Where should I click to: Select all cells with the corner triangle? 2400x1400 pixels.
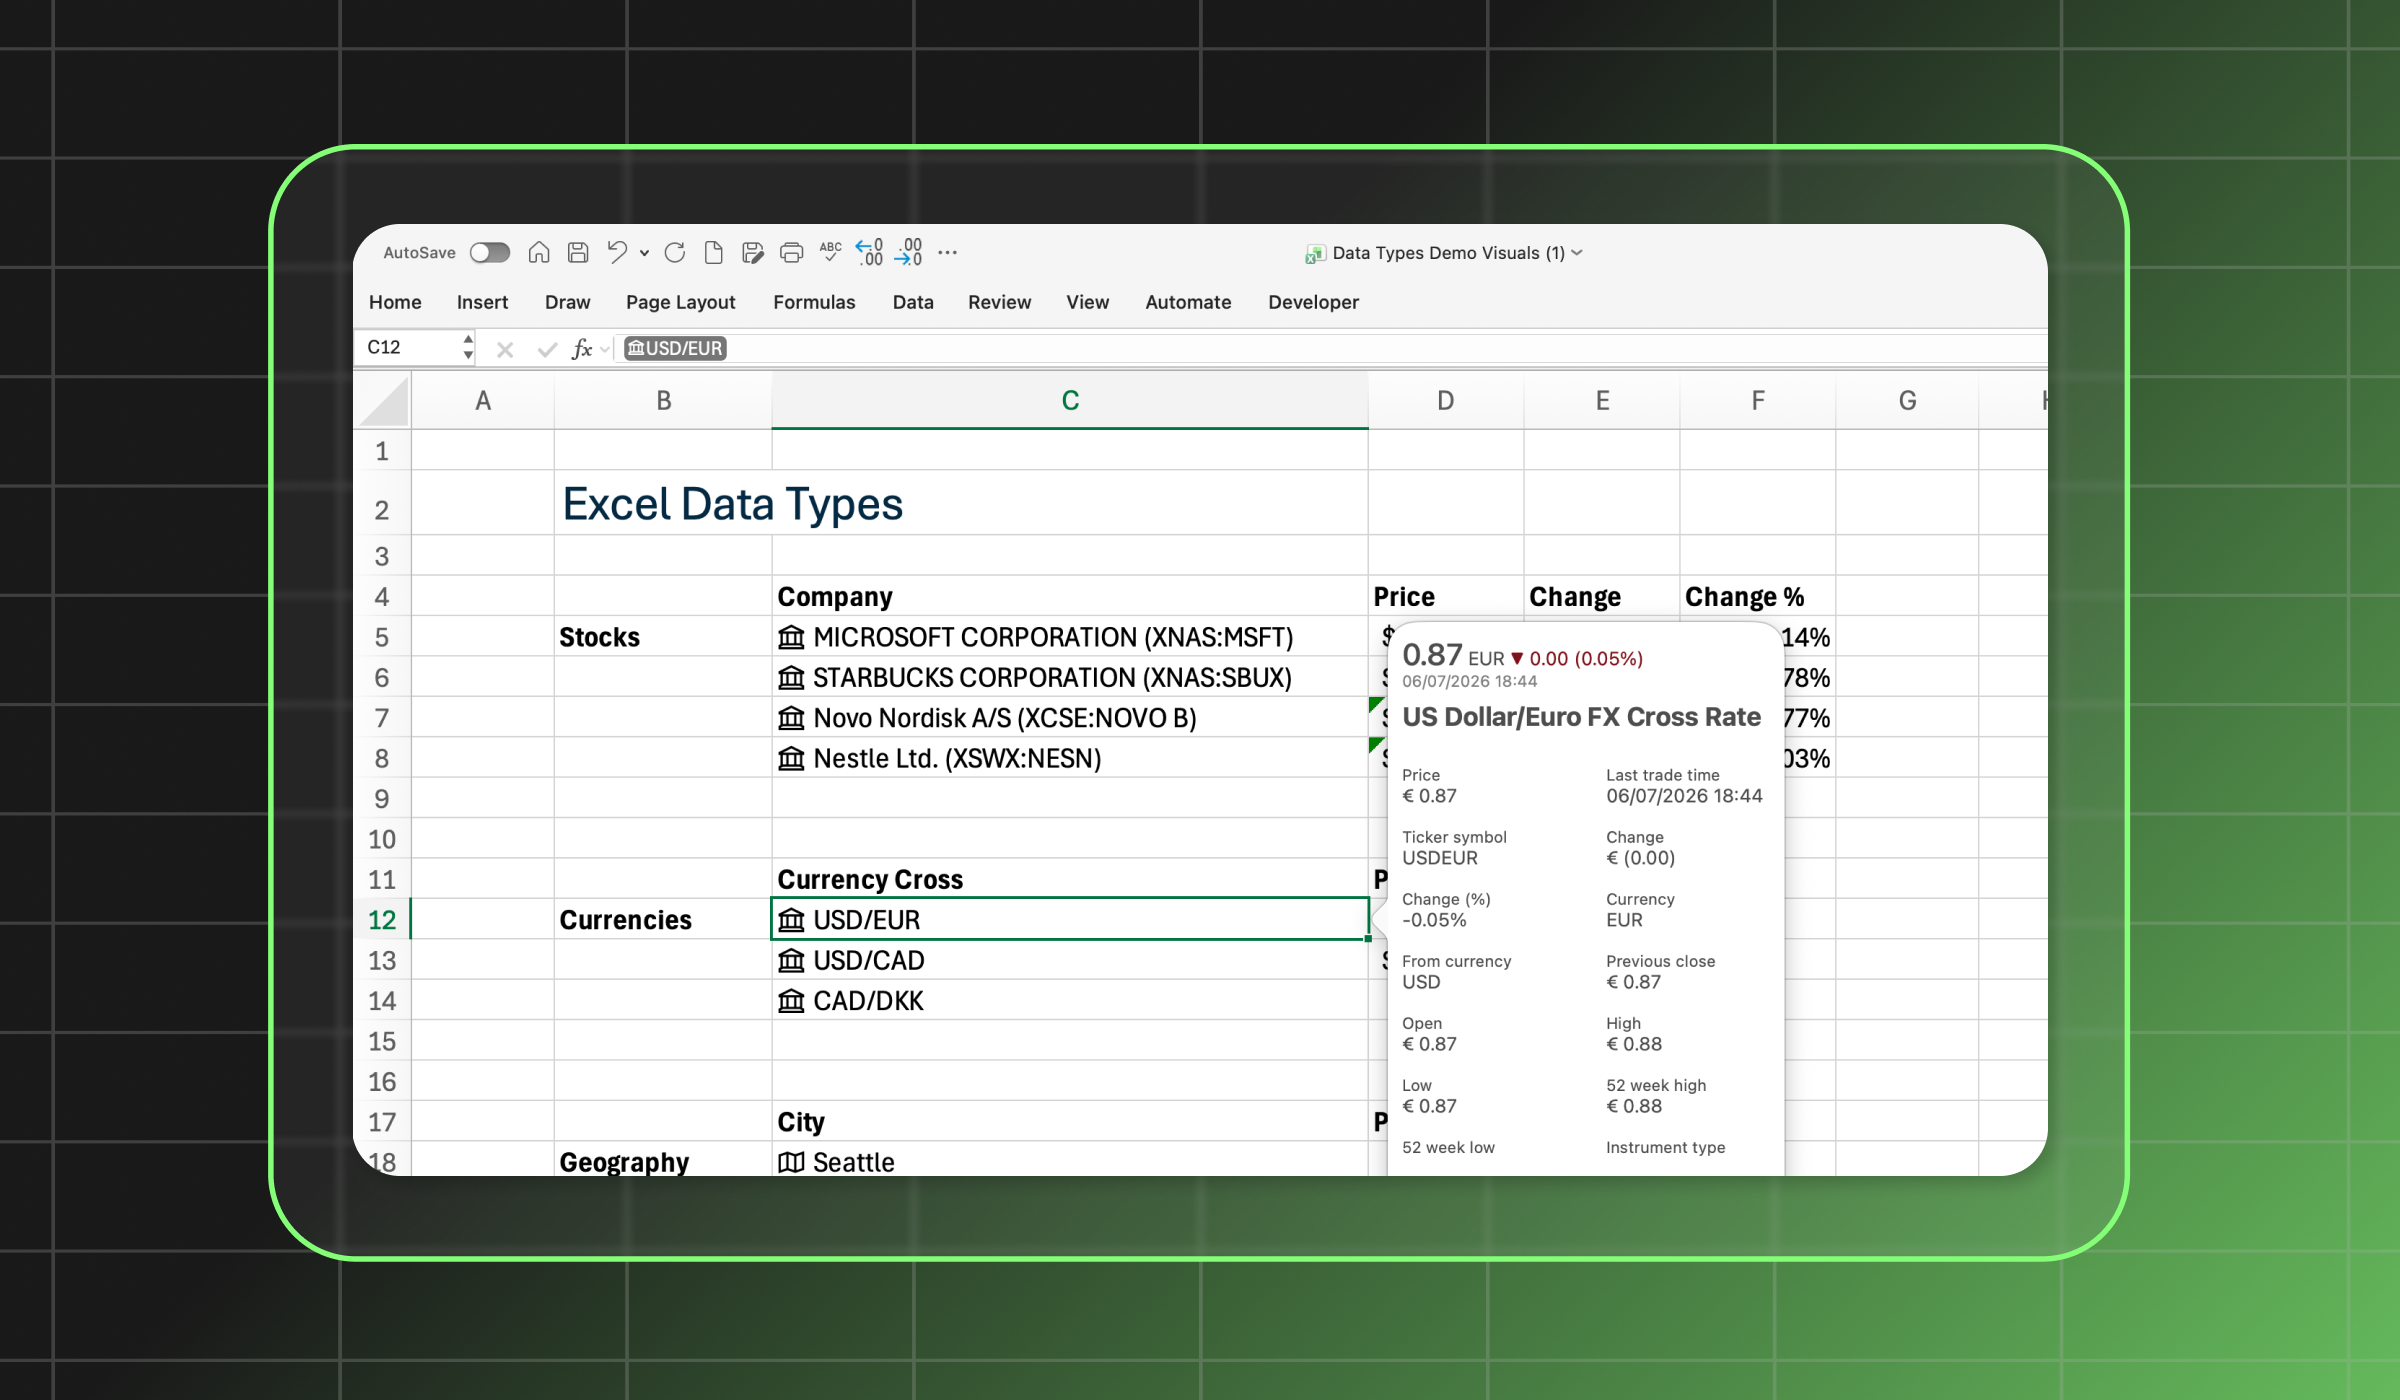tap(384, 401)
